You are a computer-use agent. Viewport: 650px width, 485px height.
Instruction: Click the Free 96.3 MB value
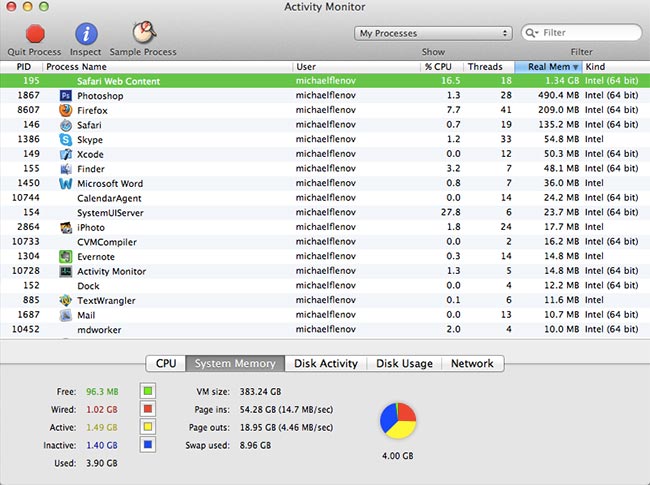(x=102, y=392)
